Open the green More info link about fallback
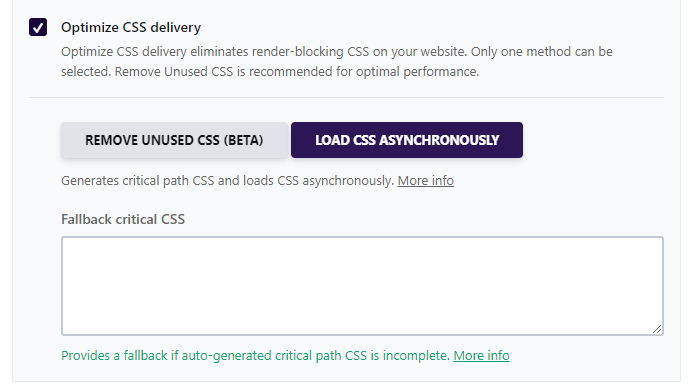 point(481,356)
